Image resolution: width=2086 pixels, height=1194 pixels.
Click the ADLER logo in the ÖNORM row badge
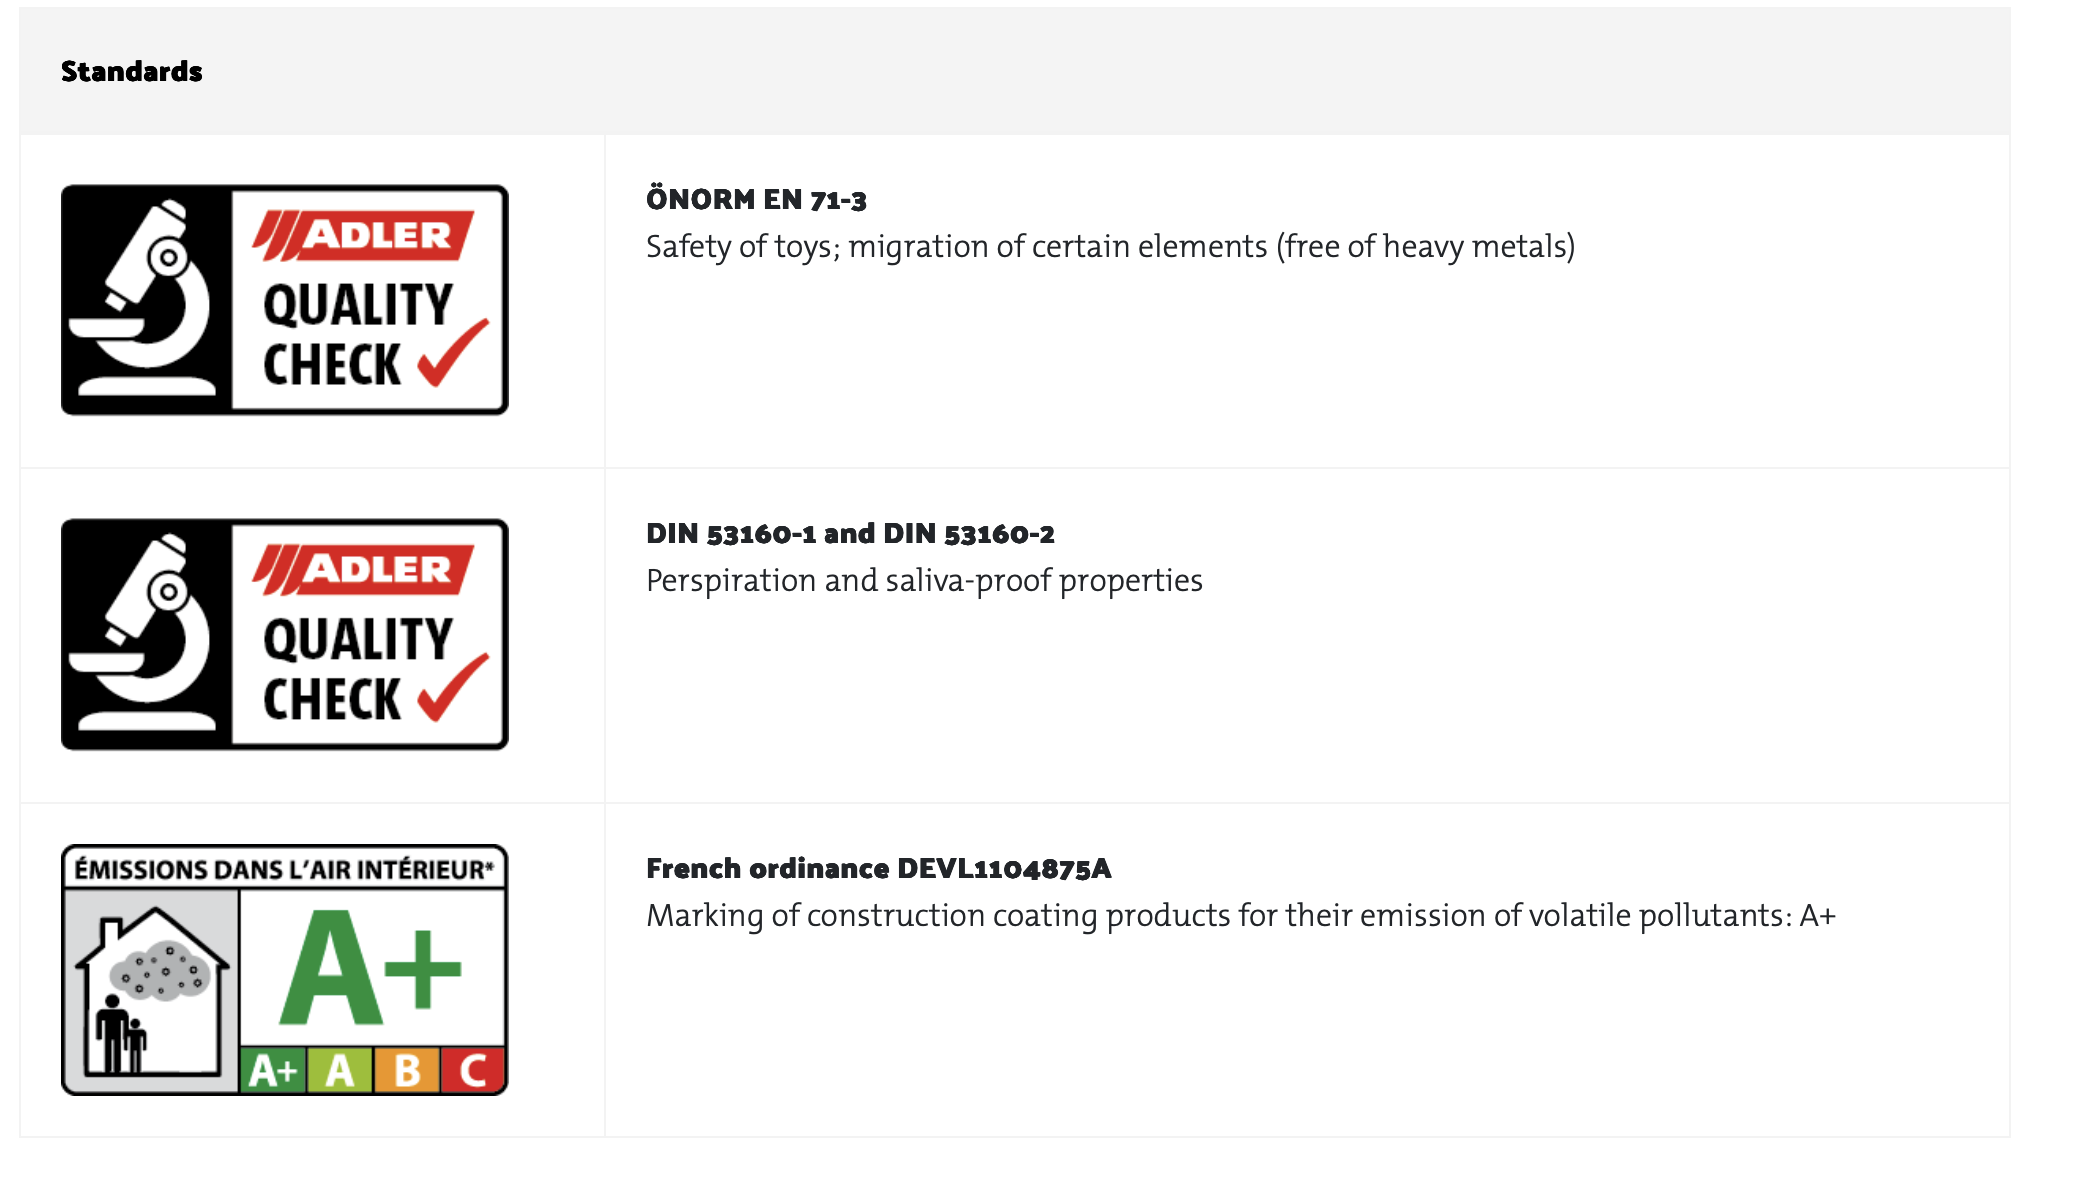click(364, 236)
